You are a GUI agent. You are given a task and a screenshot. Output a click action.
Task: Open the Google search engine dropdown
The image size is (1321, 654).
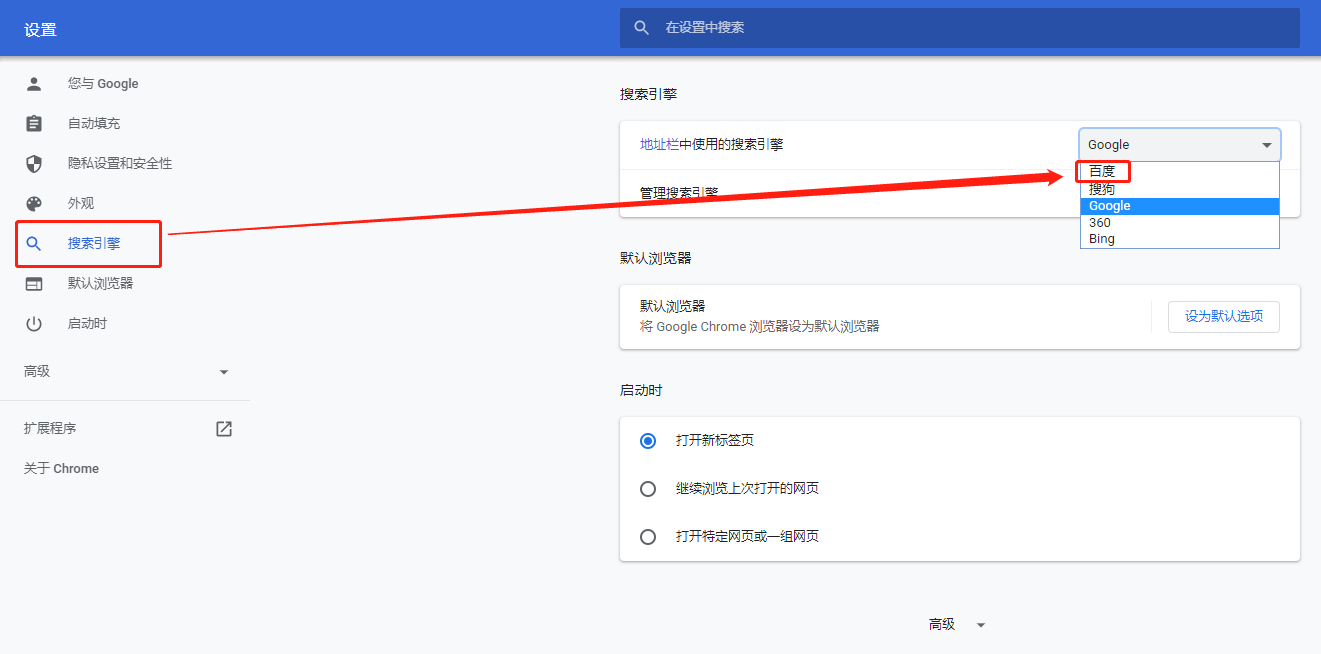click(1180, 145)
